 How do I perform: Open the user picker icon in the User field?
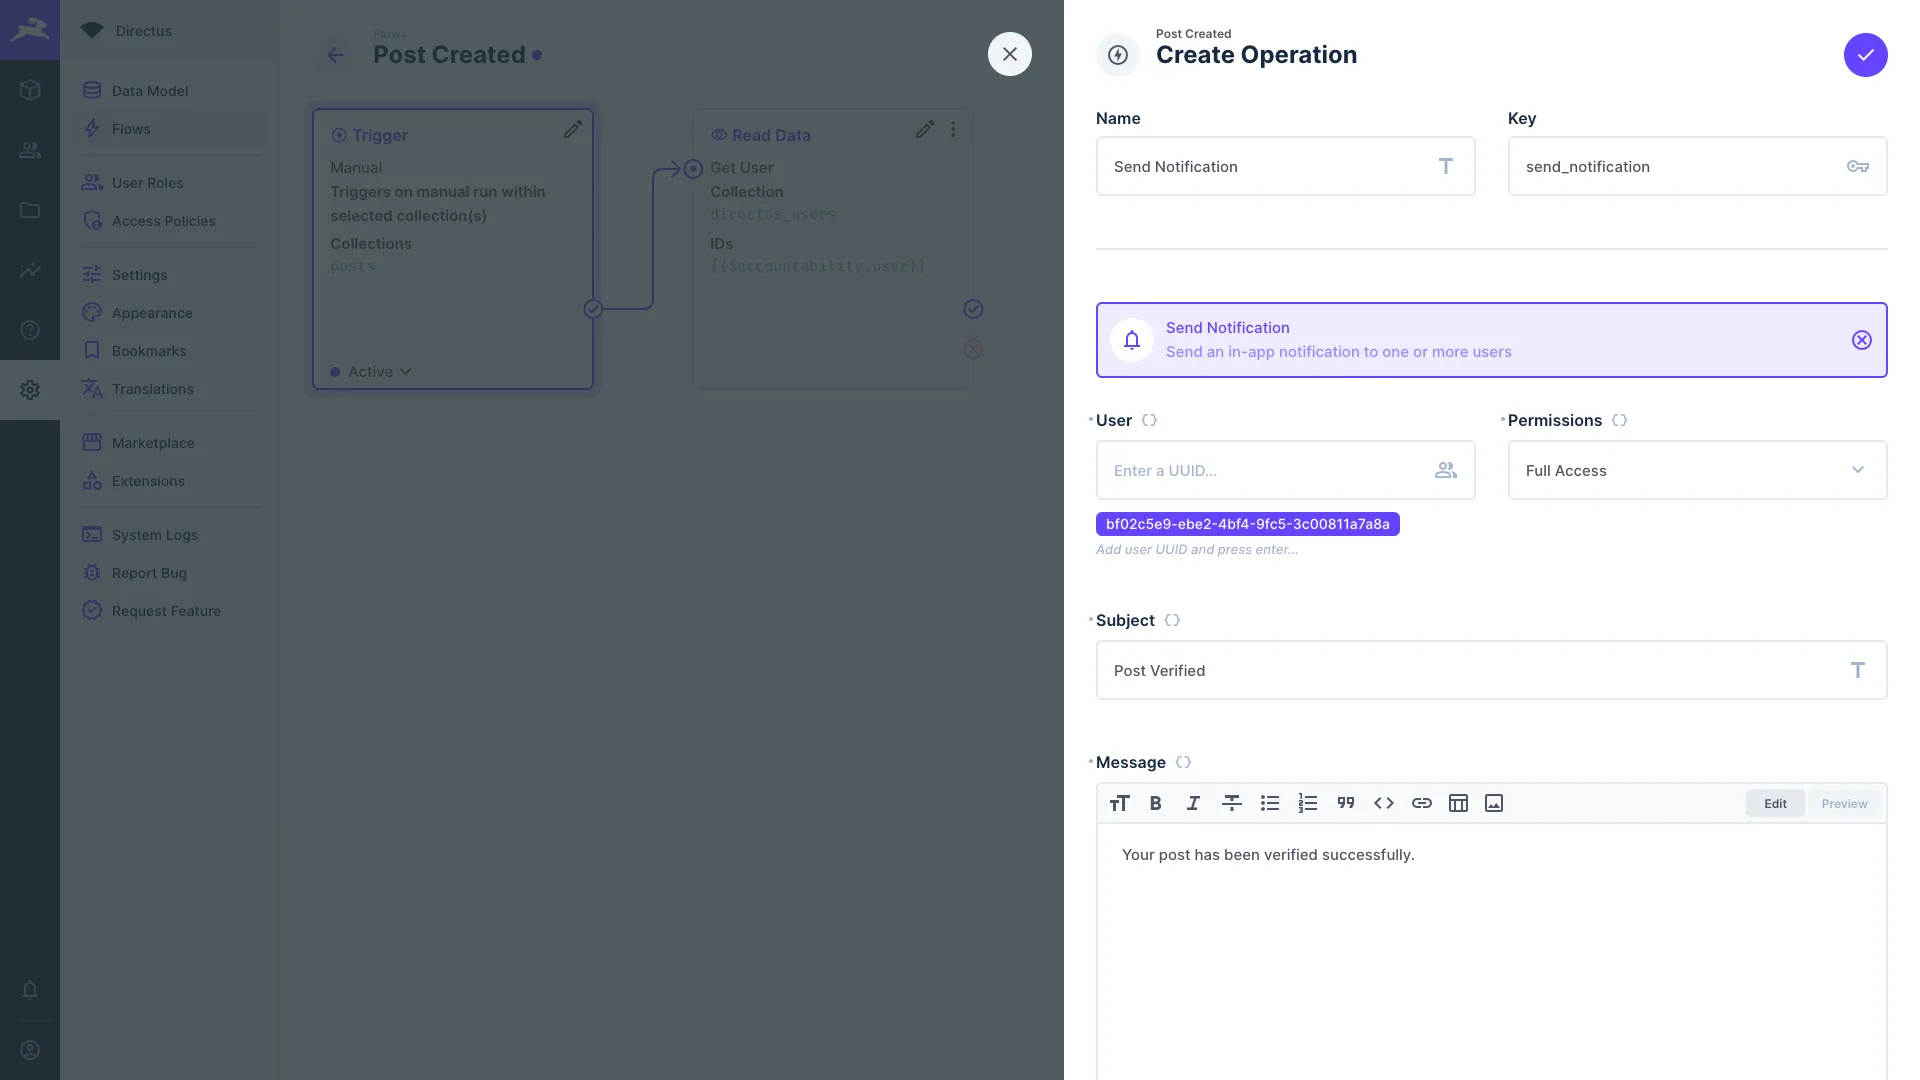coord(1446,470)
